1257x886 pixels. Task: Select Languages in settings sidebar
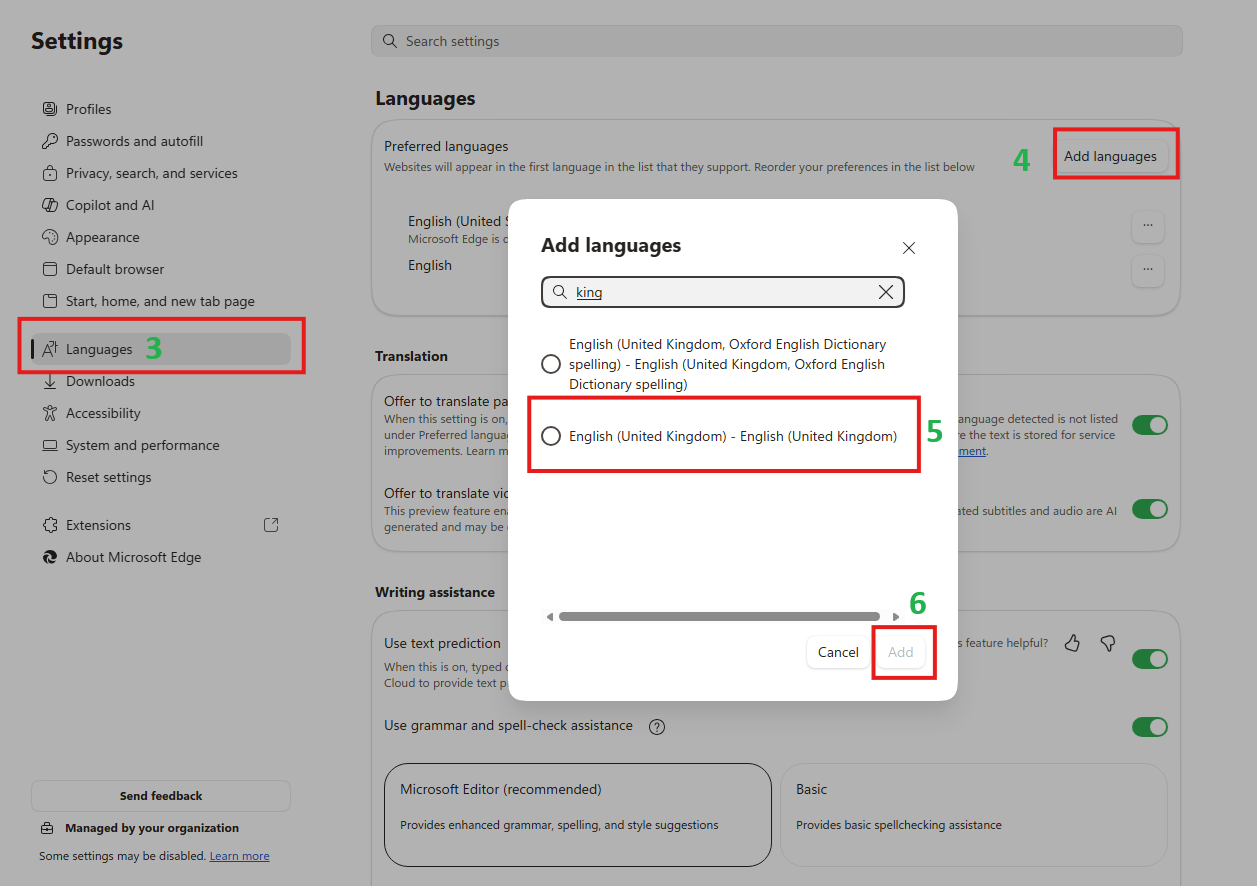(x=161, y=349)
